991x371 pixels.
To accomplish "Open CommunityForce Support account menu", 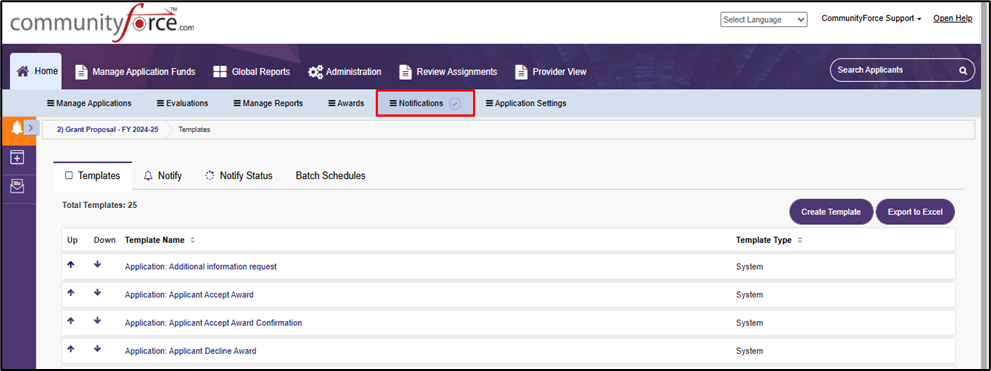I will point(872,18).
